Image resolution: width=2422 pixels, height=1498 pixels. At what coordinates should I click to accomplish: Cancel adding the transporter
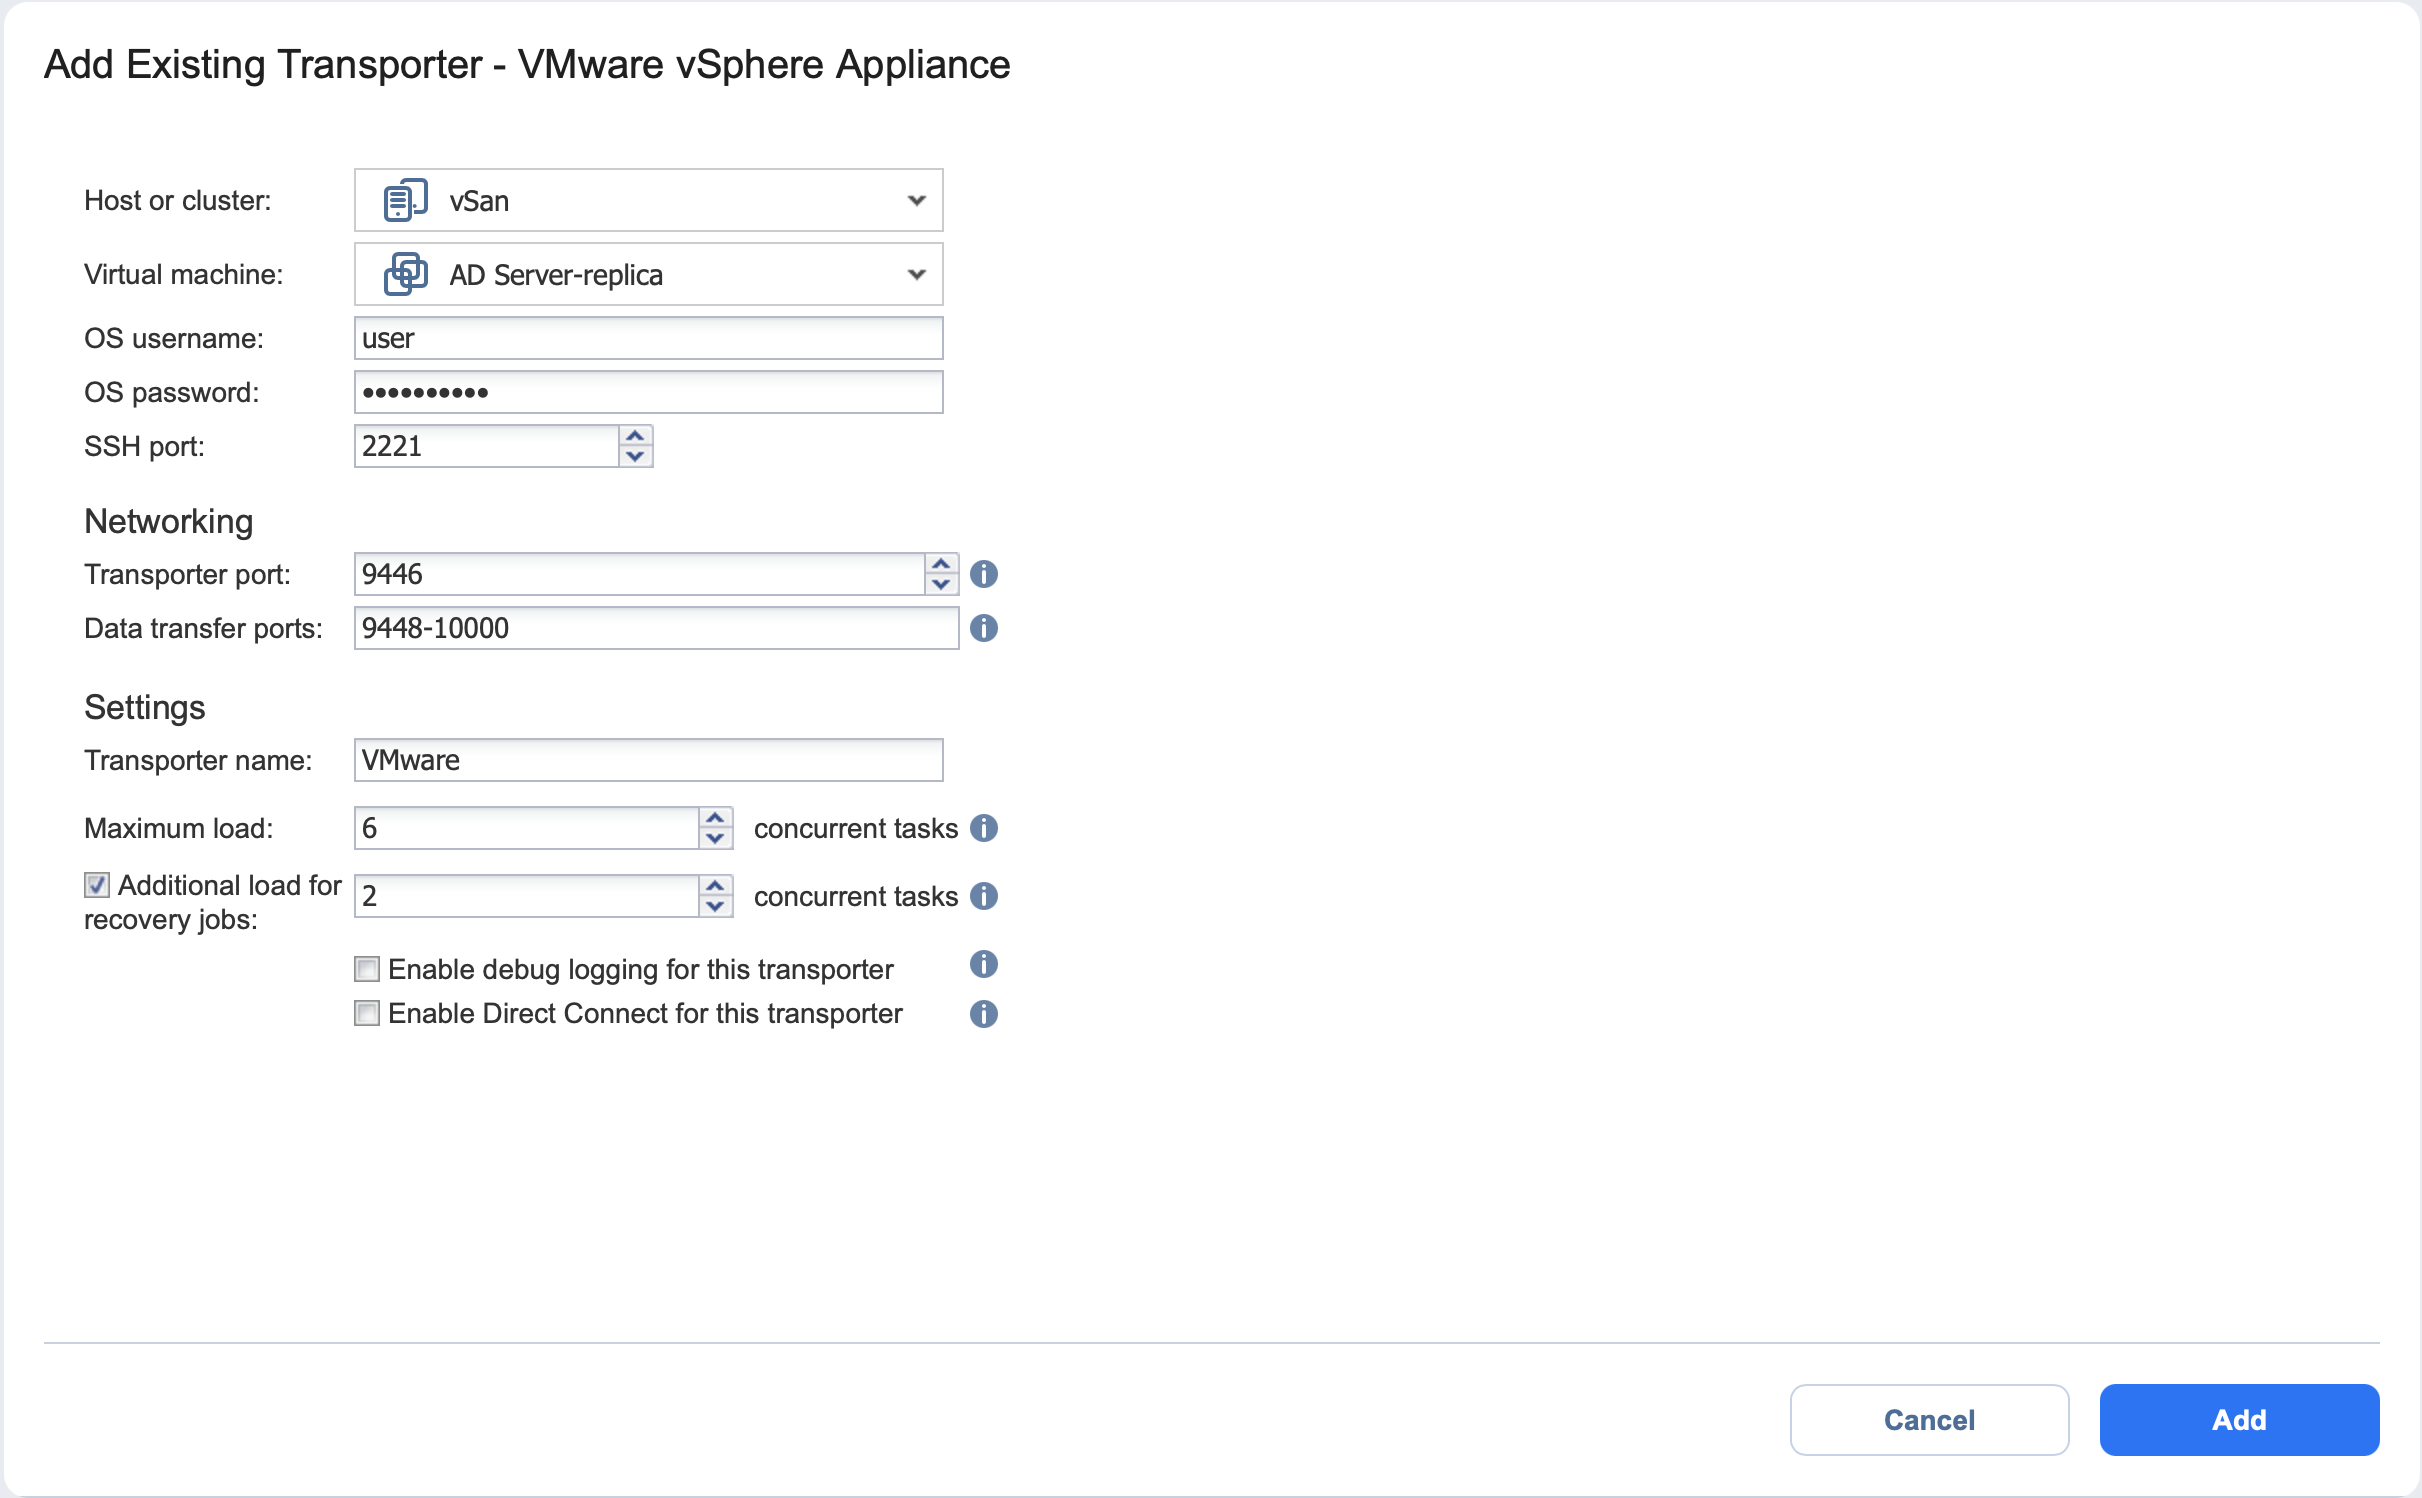[1929, 1419]
